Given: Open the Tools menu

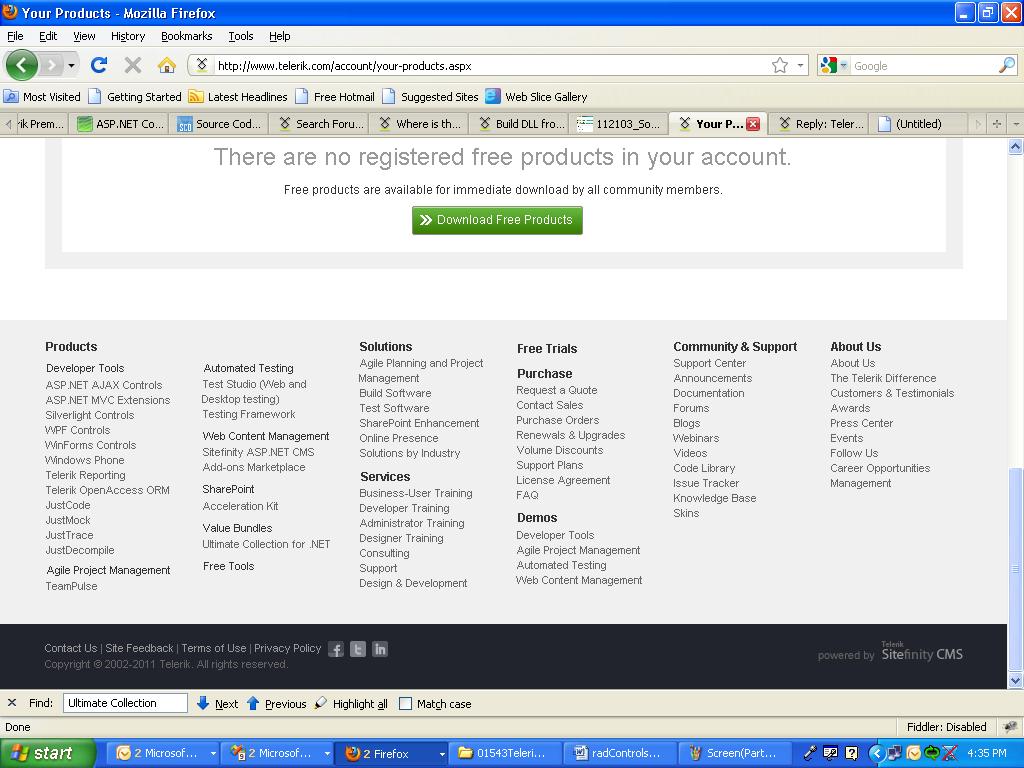Looking at the screenshot, I should pyautogui.click(x=240, y=36).
